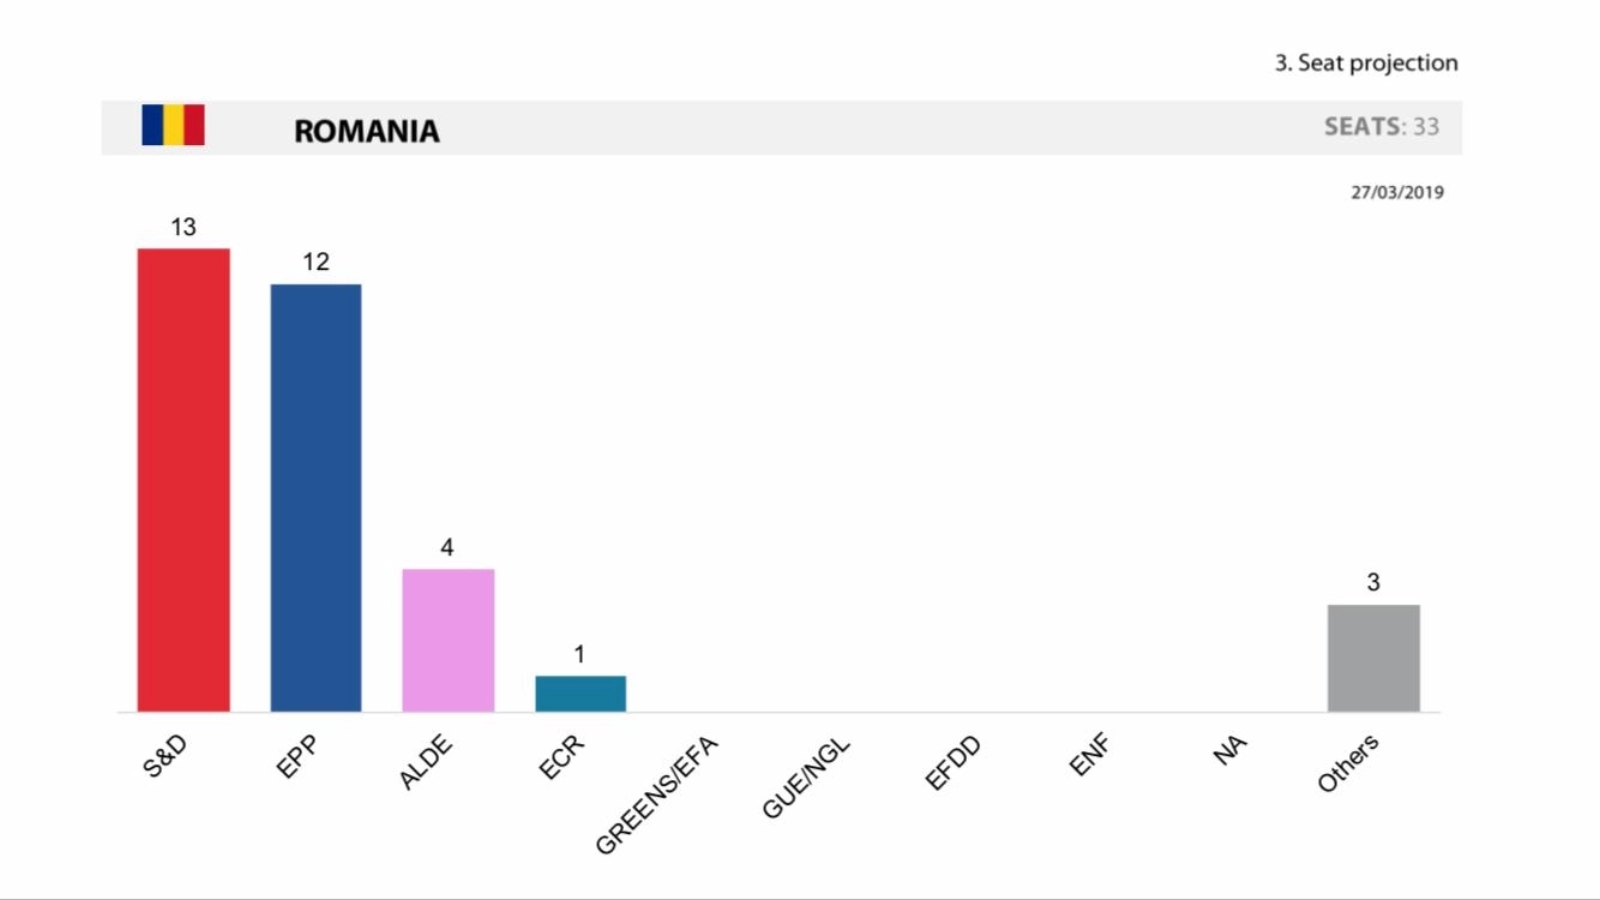Select the '3. Seat projection' section title

(1365, 63)
